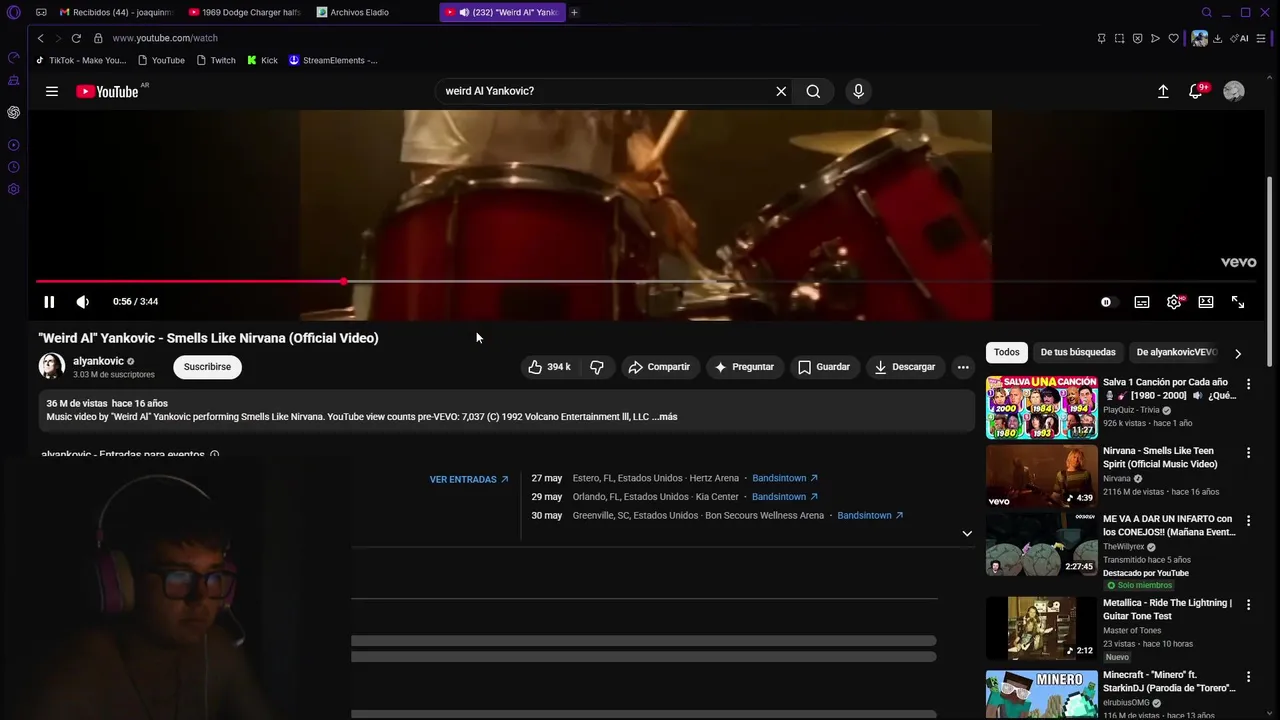Subscribe with the Suscribirse button
Image resolution: width=1280 pixels, height=720 pixels.
[x=207, y=367]
